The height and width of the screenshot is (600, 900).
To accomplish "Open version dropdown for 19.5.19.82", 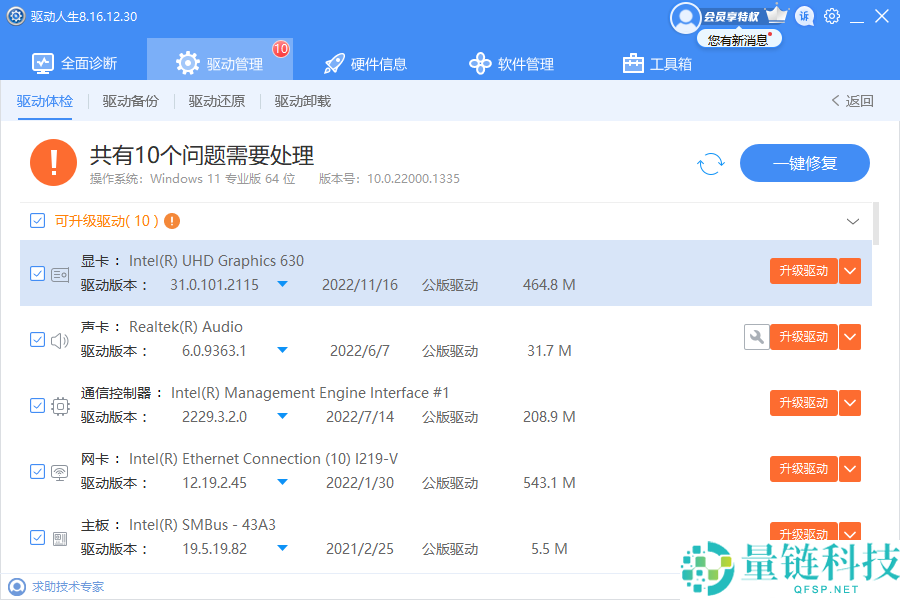I will click(x=282, y=548).
